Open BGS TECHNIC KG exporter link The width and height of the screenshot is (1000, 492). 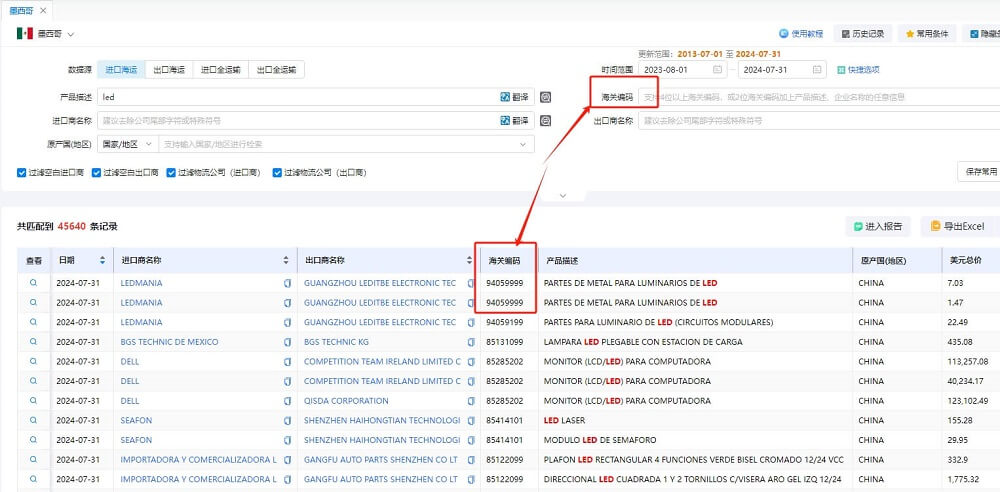(x=336, y=342)
